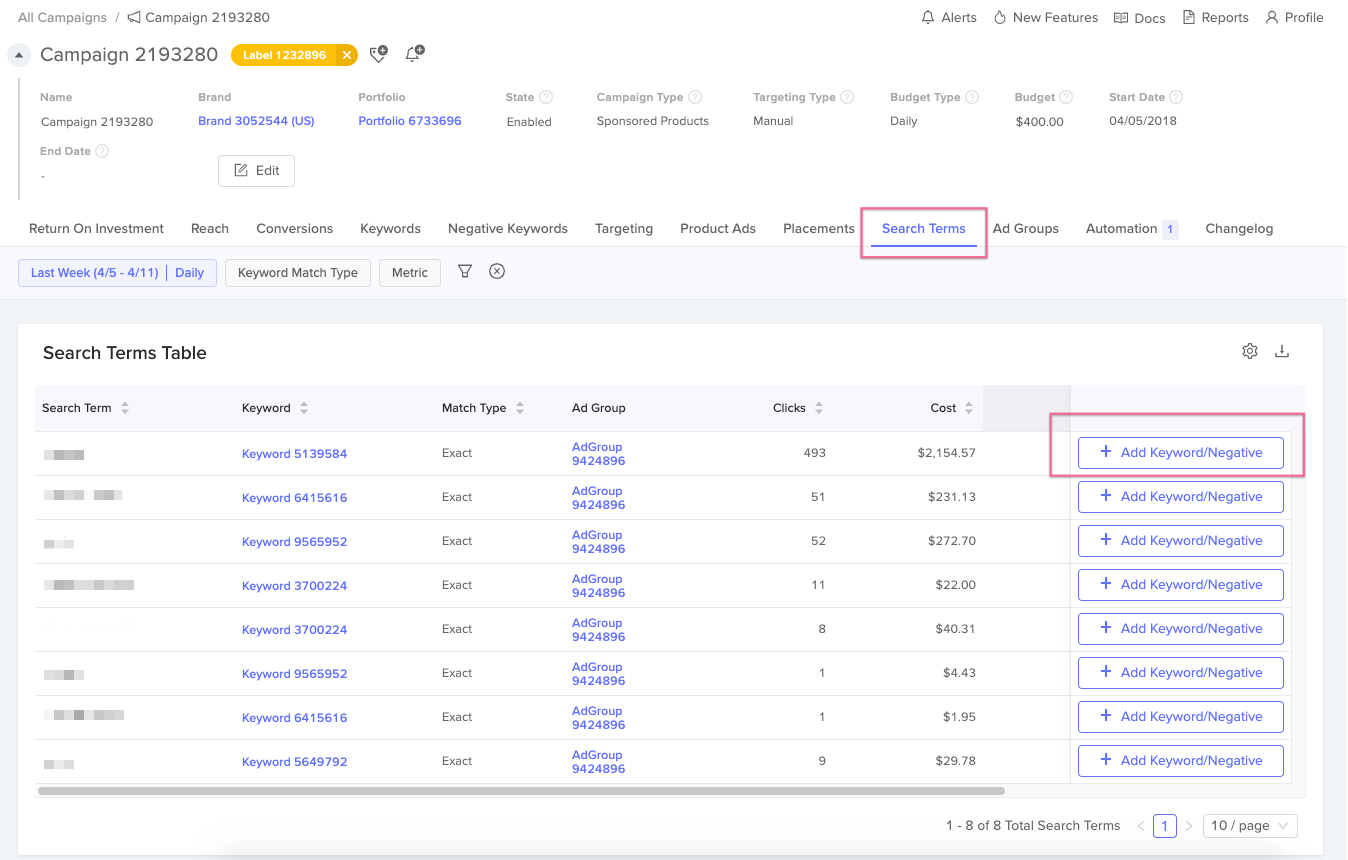Open the 10 / page size dropdown

pos(1249,825)
